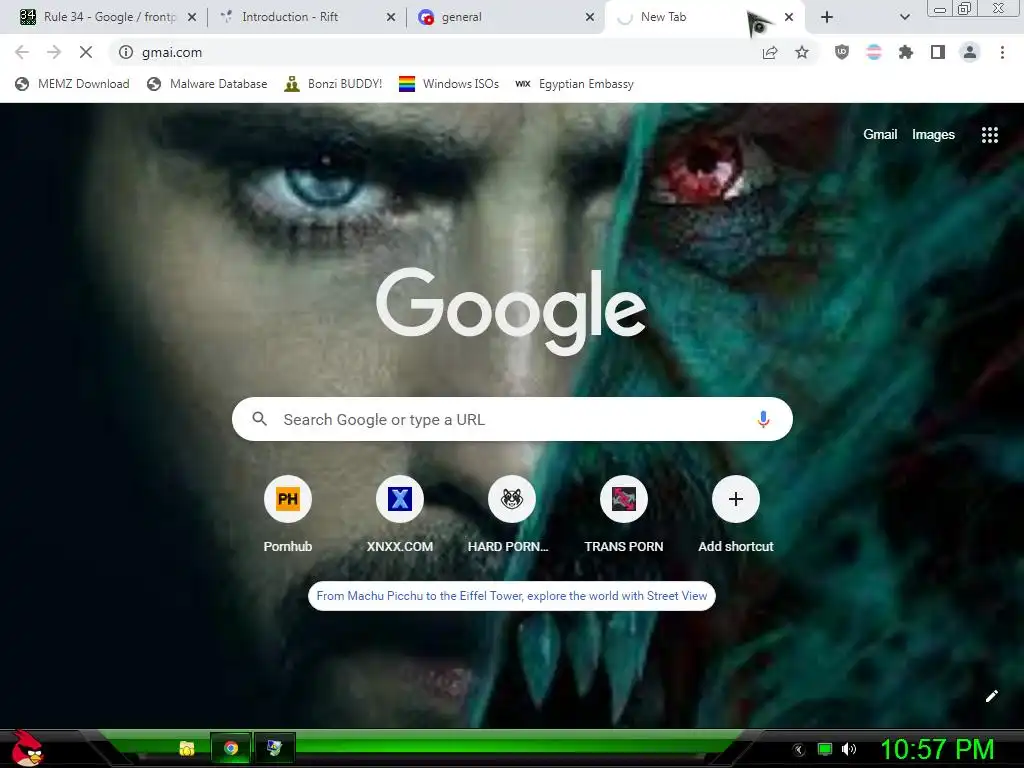1024x768 pixels.
Task: Show hidden tray icons arrow
Action: (798, 750)
